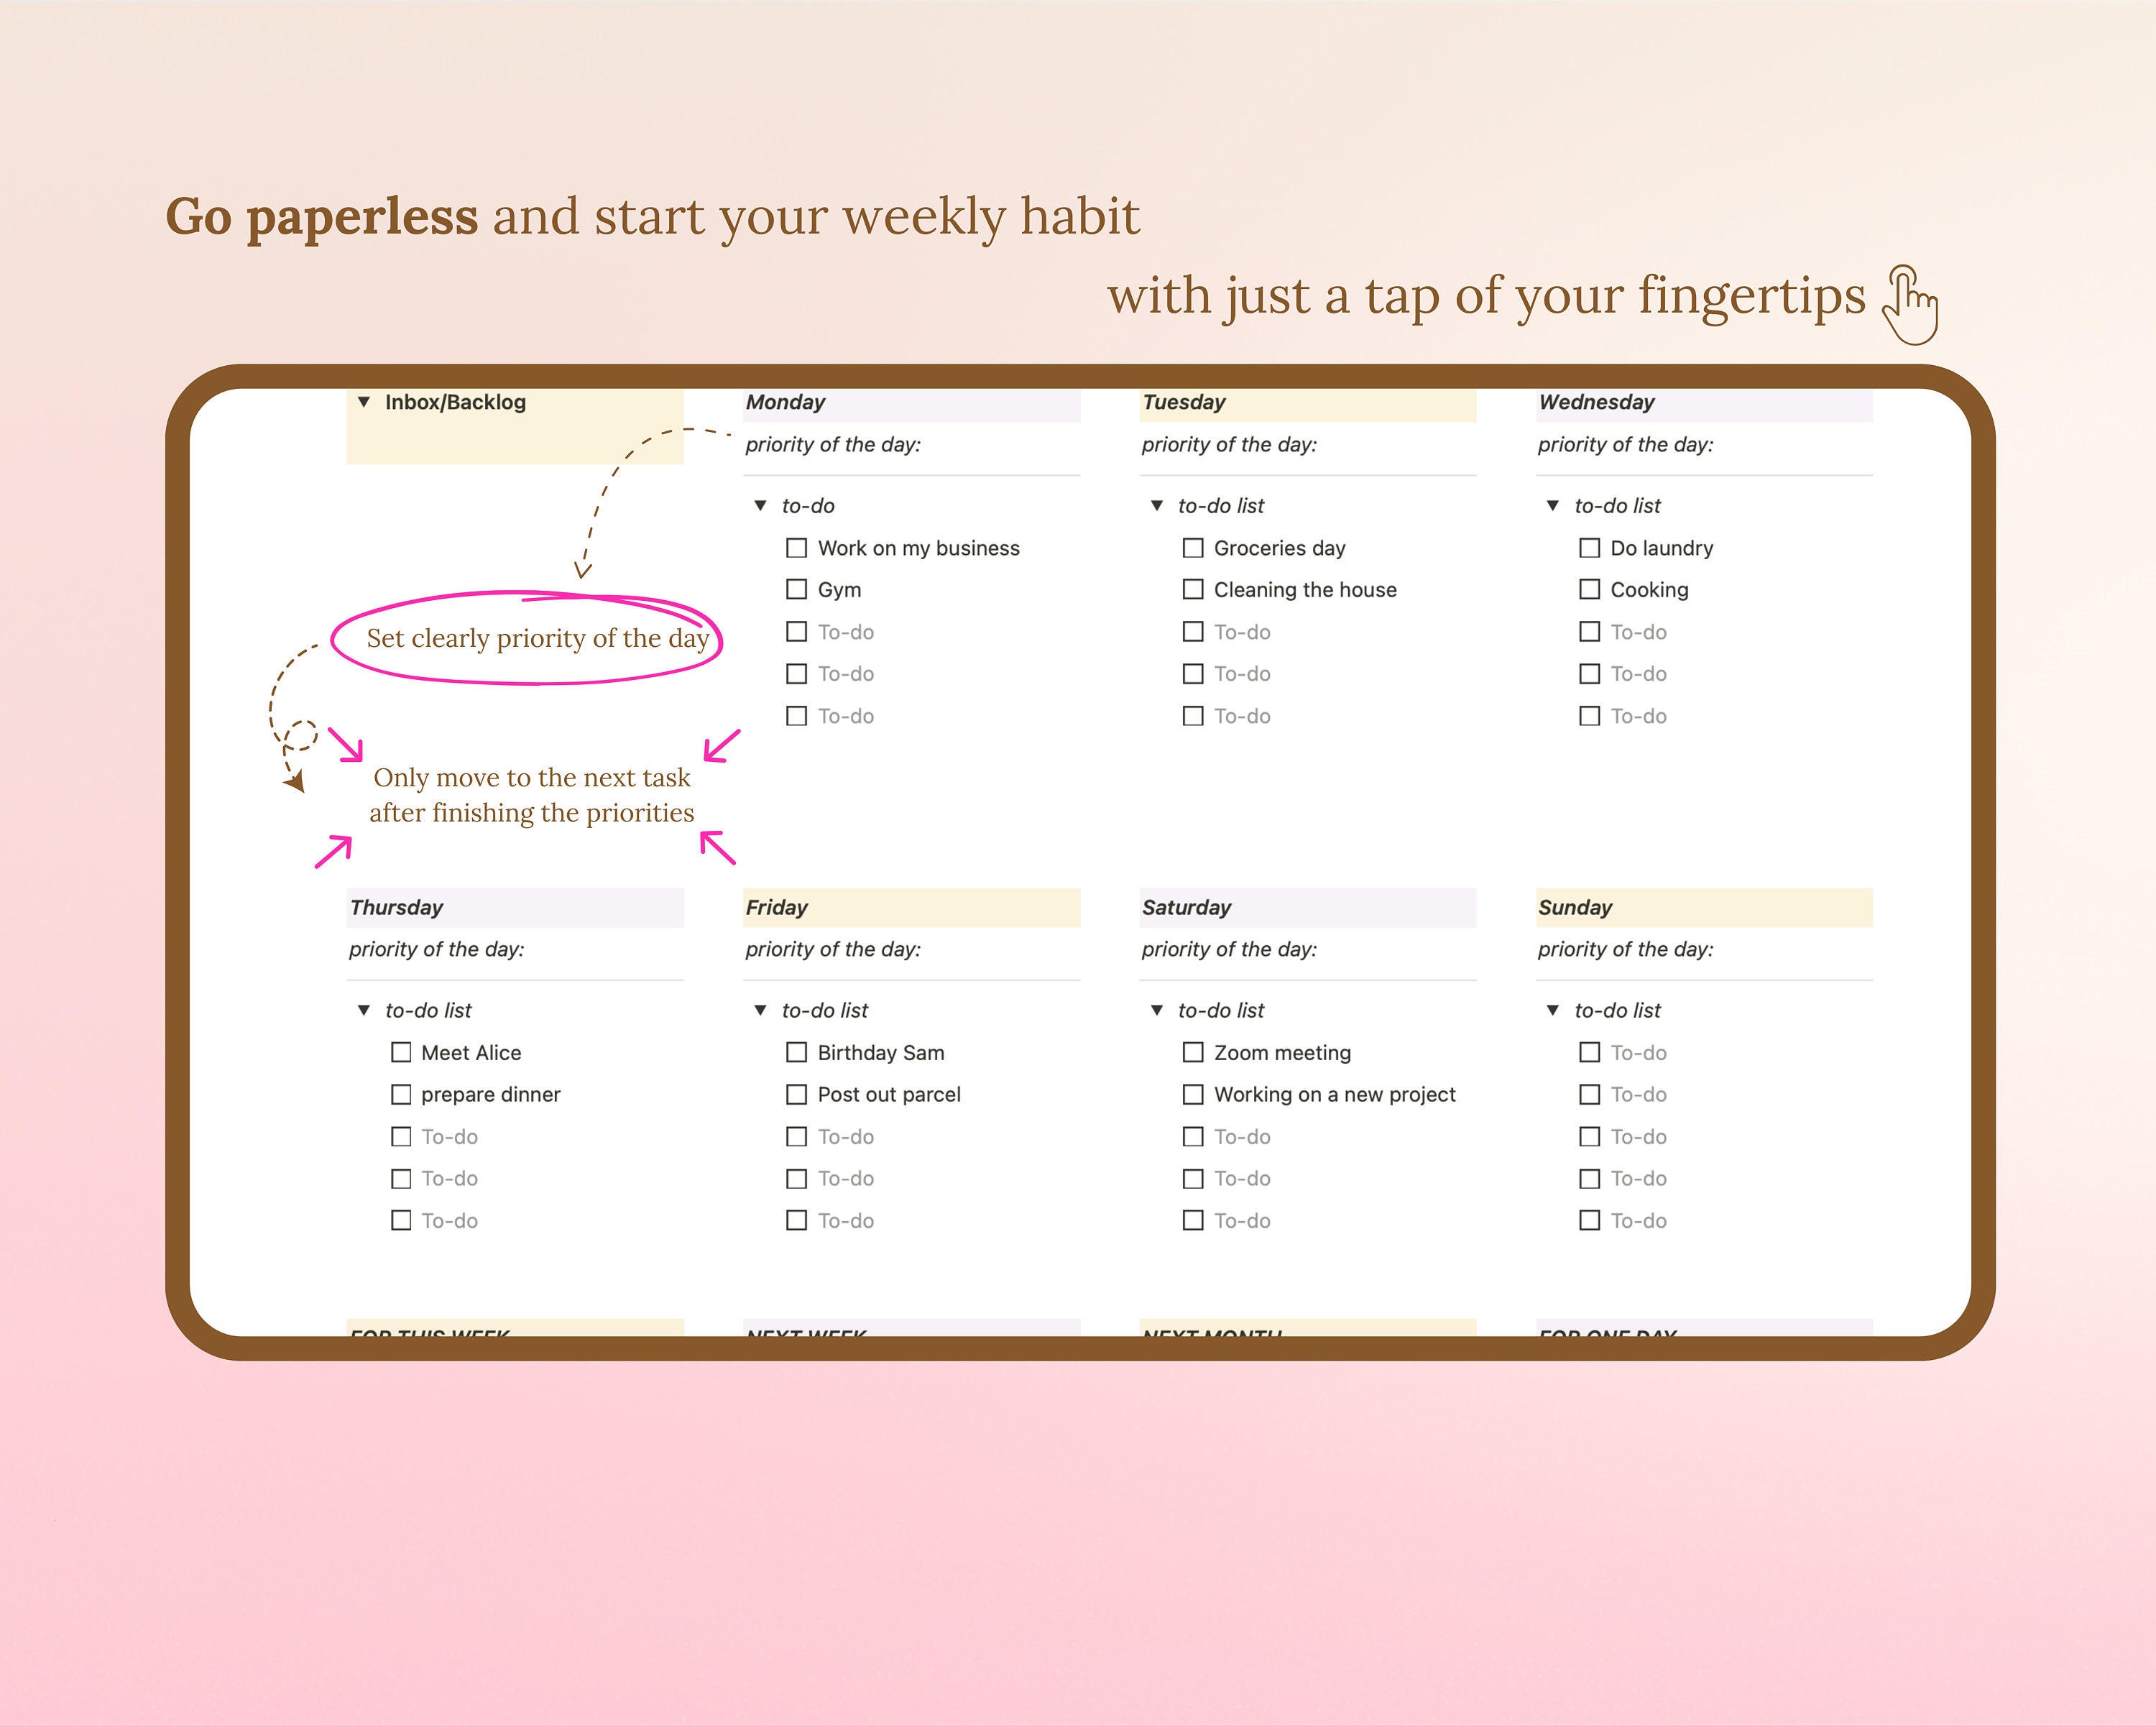Tick 'prepare dinner' checkbox
The height and width of the screenshot is (1725, 2156).
pos(402,1094)
